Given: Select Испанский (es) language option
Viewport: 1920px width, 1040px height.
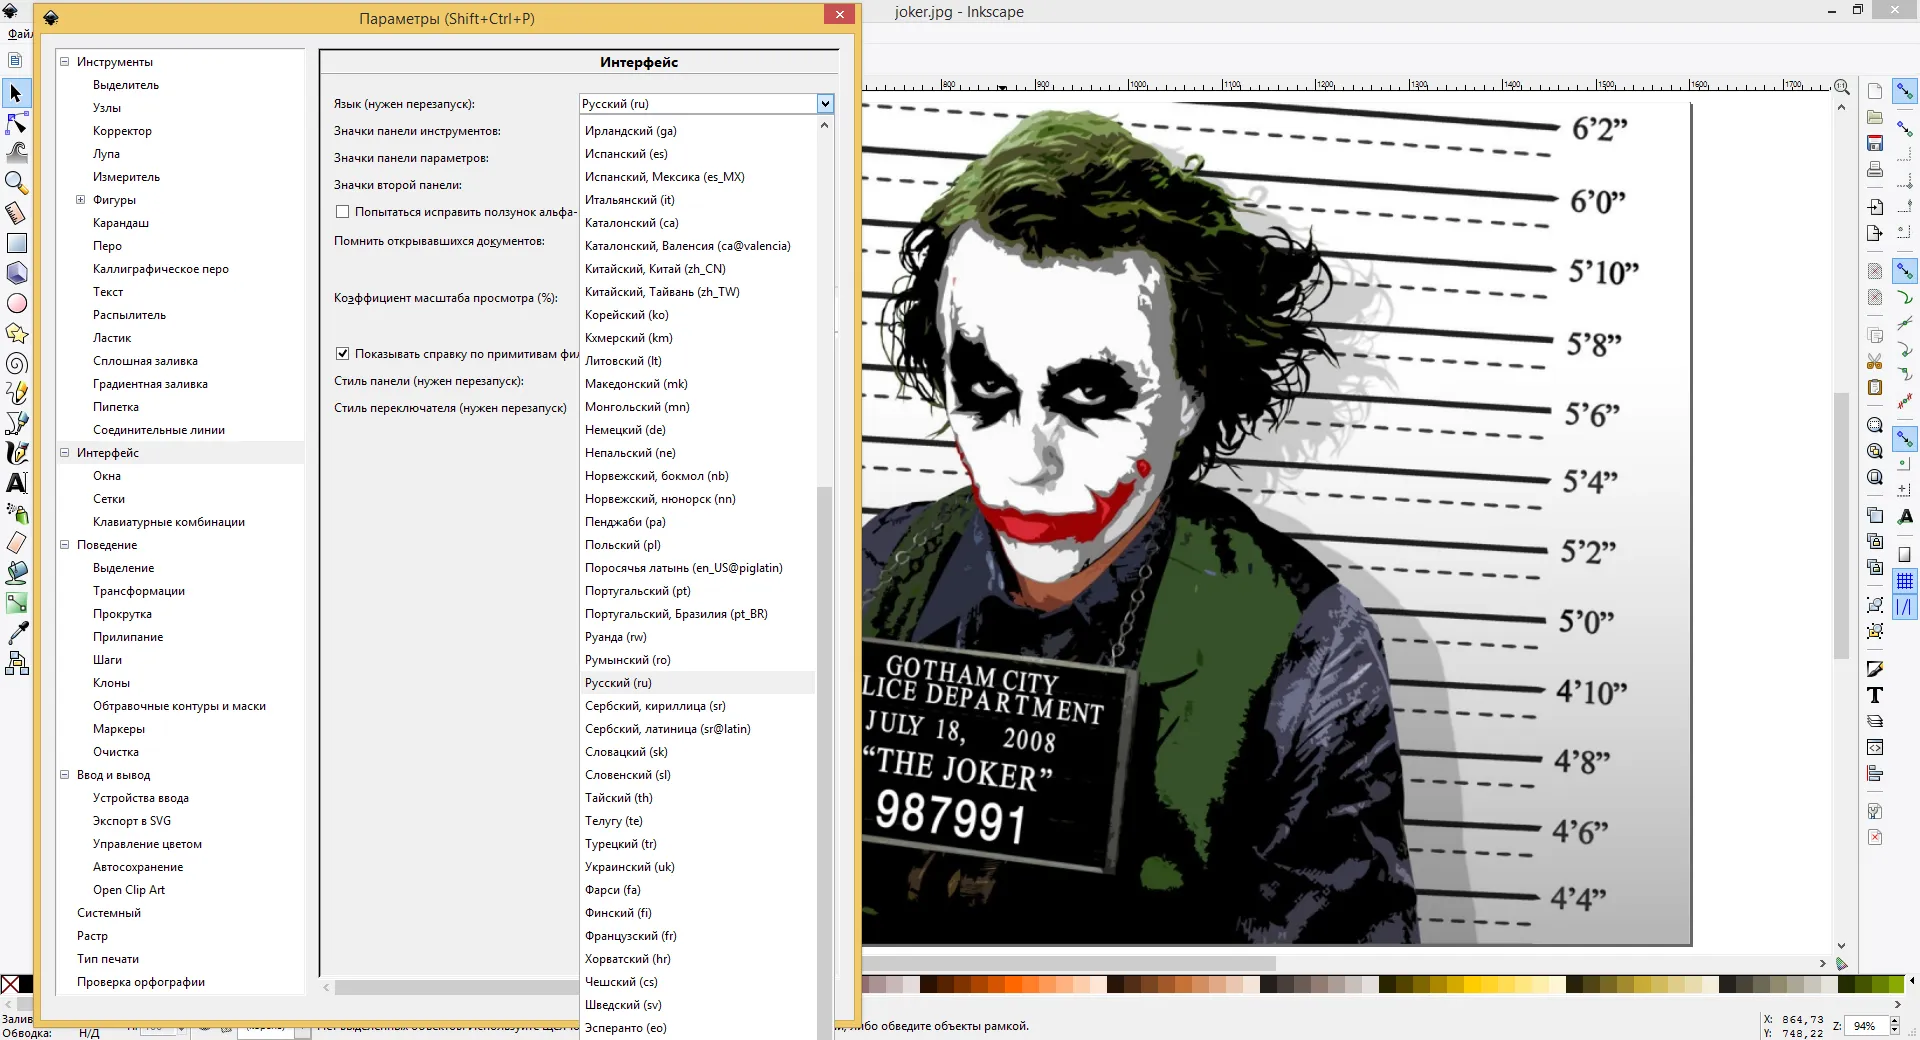Looking at the screenshot, I should pyautogui.click(x=697, y=154).
